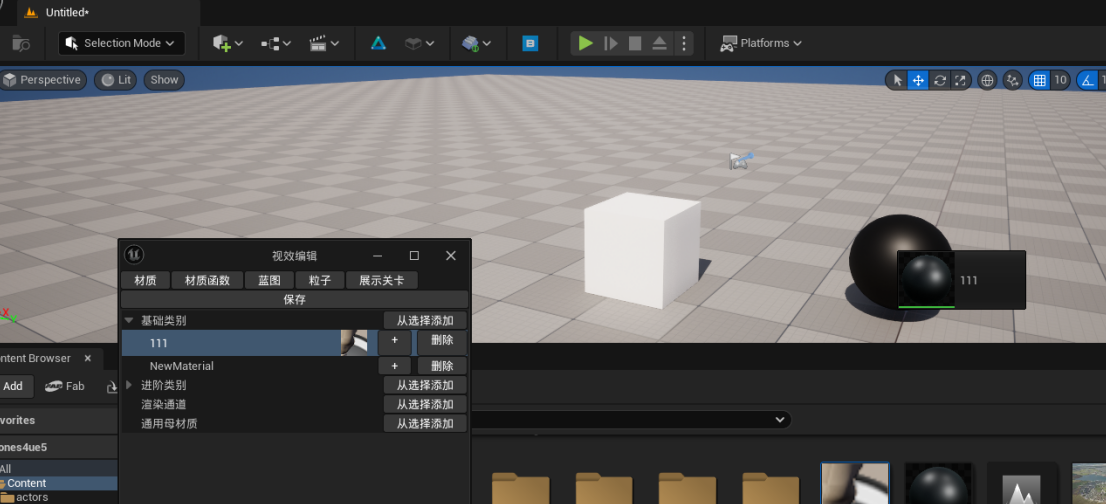
Task: Select the 111 material thumbnail in list
Action: 354,343
